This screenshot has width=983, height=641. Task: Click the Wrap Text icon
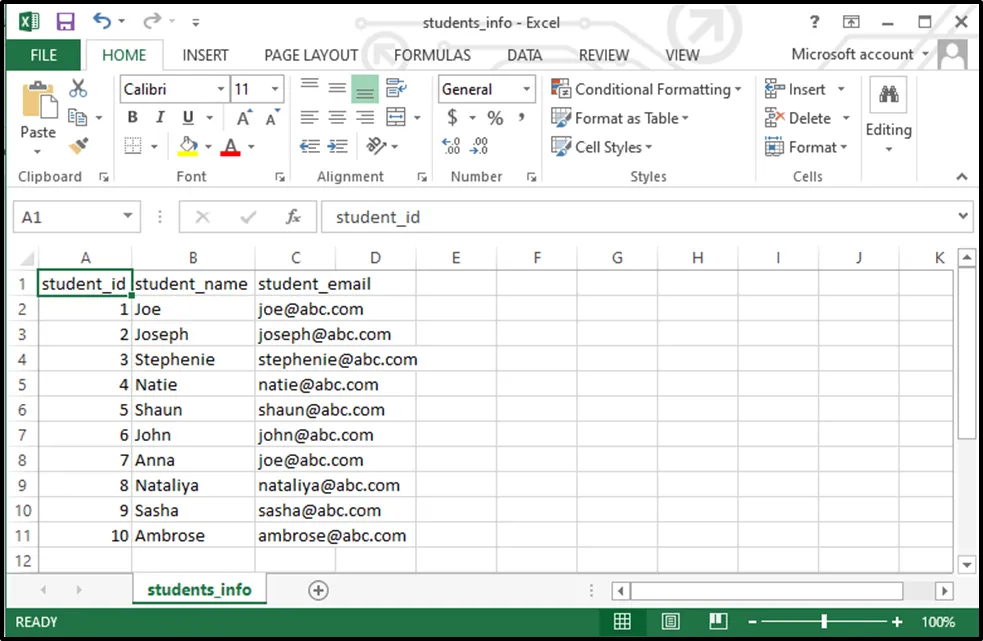click(395, 89)
